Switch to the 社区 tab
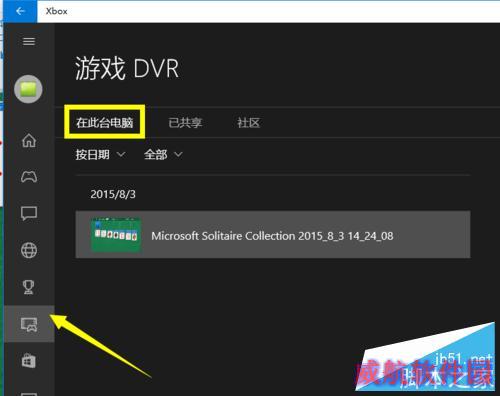 click(248, 123)
